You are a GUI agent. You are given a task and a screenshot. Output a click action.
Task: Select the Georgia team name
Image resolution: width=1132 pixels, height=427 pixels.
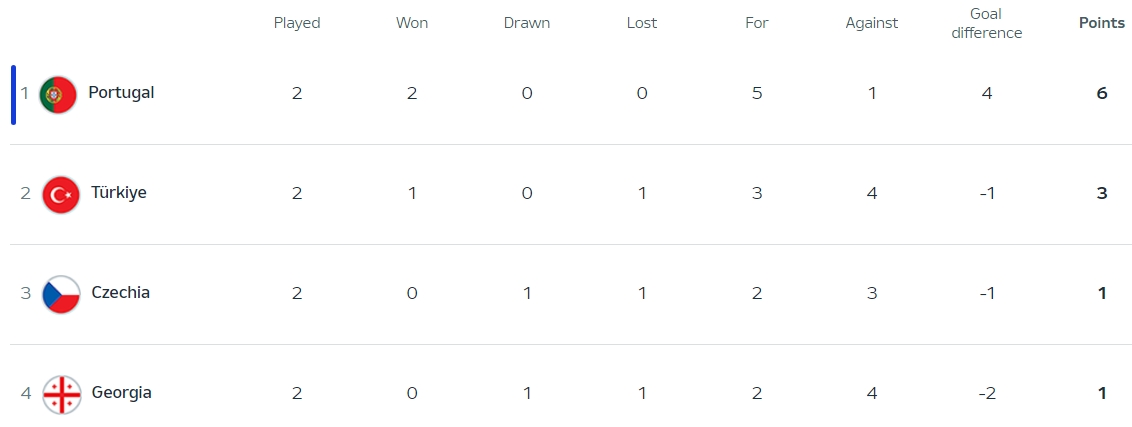121,393
